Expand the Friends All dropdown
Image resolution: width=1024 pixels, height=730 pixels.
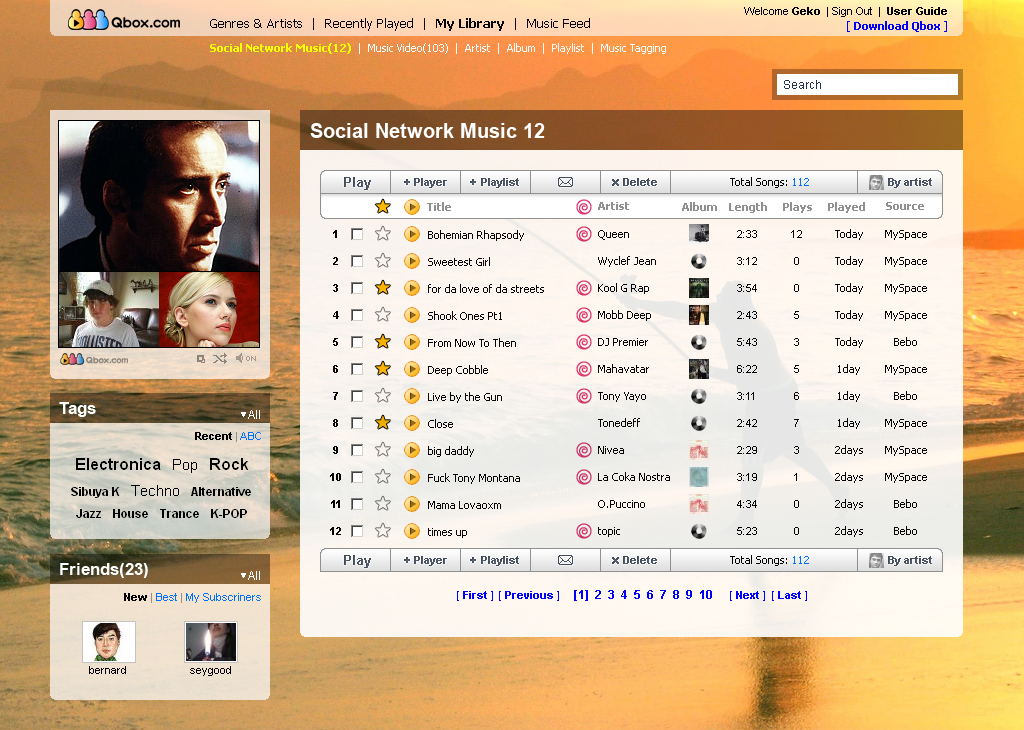pos(250,575)
